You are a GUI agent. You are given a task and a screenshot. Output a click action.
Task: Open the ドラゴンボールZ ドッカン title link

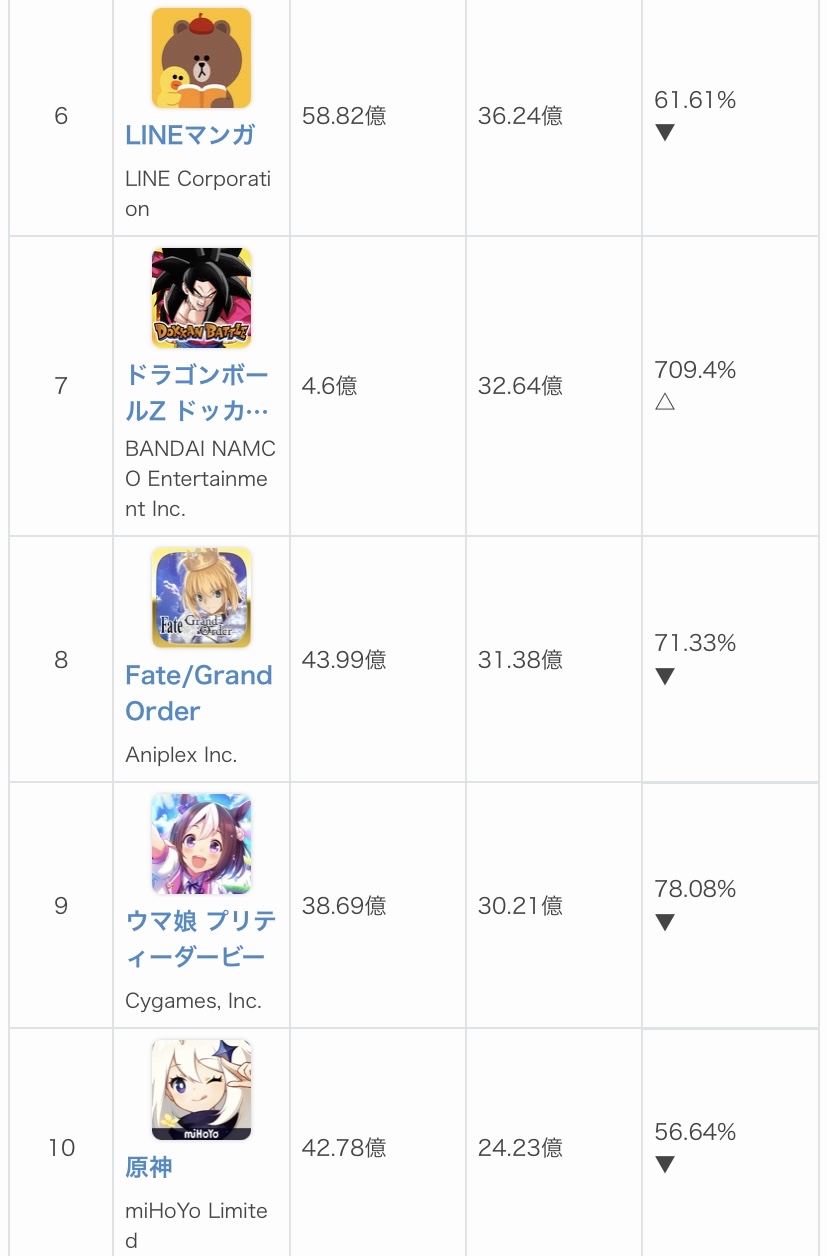[197, 393]
